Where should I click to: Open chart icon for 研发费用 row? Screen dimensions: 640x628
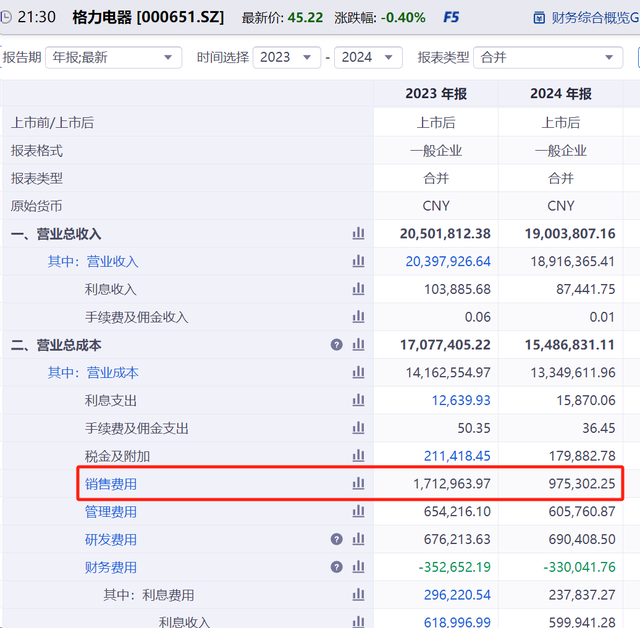(x=358, y=539)
